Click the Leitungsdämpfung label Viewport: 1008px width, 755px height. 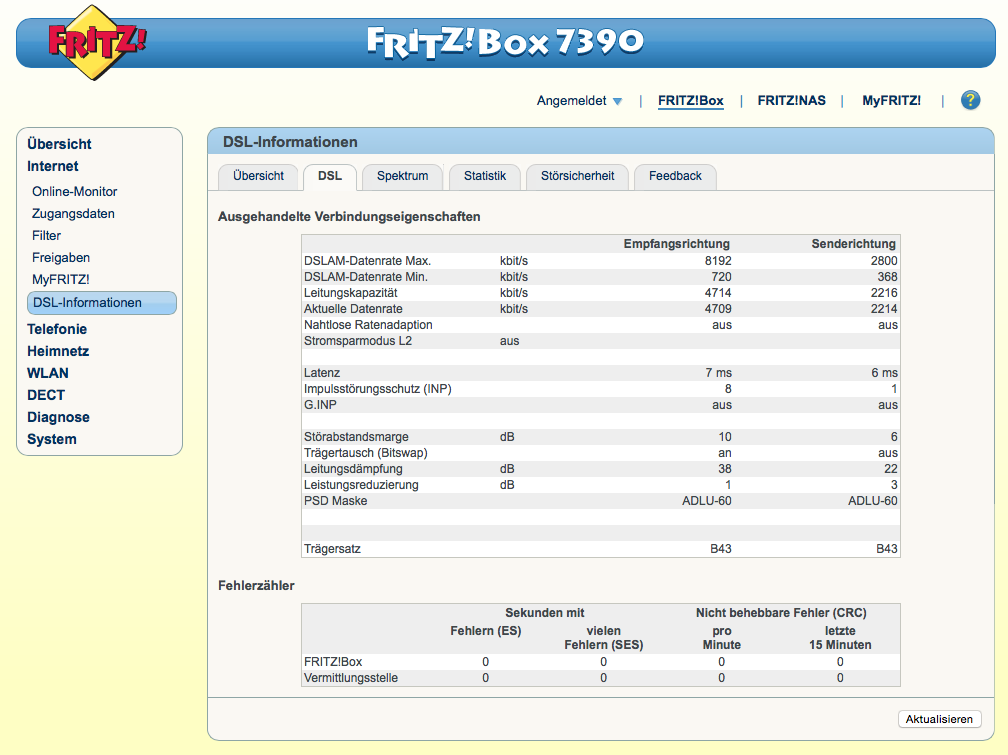tap(353, 469)
